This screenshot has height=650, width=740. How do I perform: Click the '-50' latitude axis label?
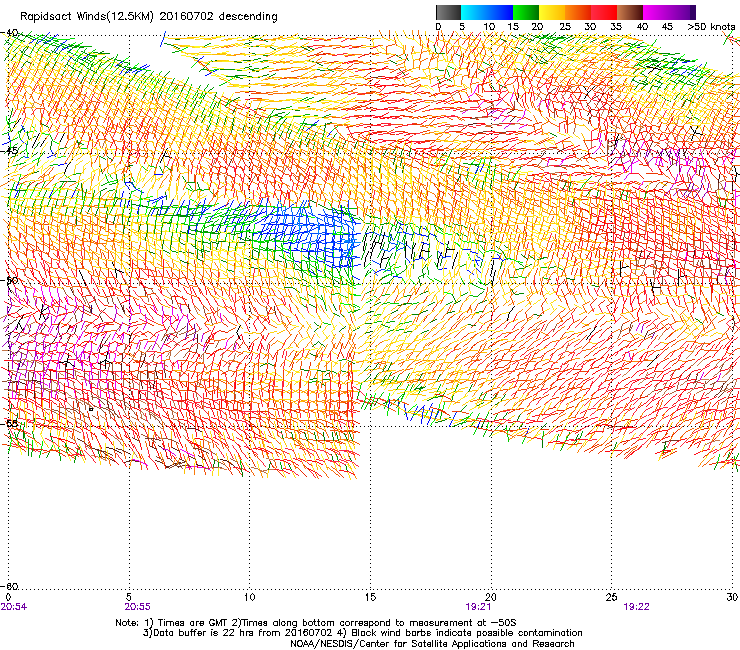(x=9, y=280)
